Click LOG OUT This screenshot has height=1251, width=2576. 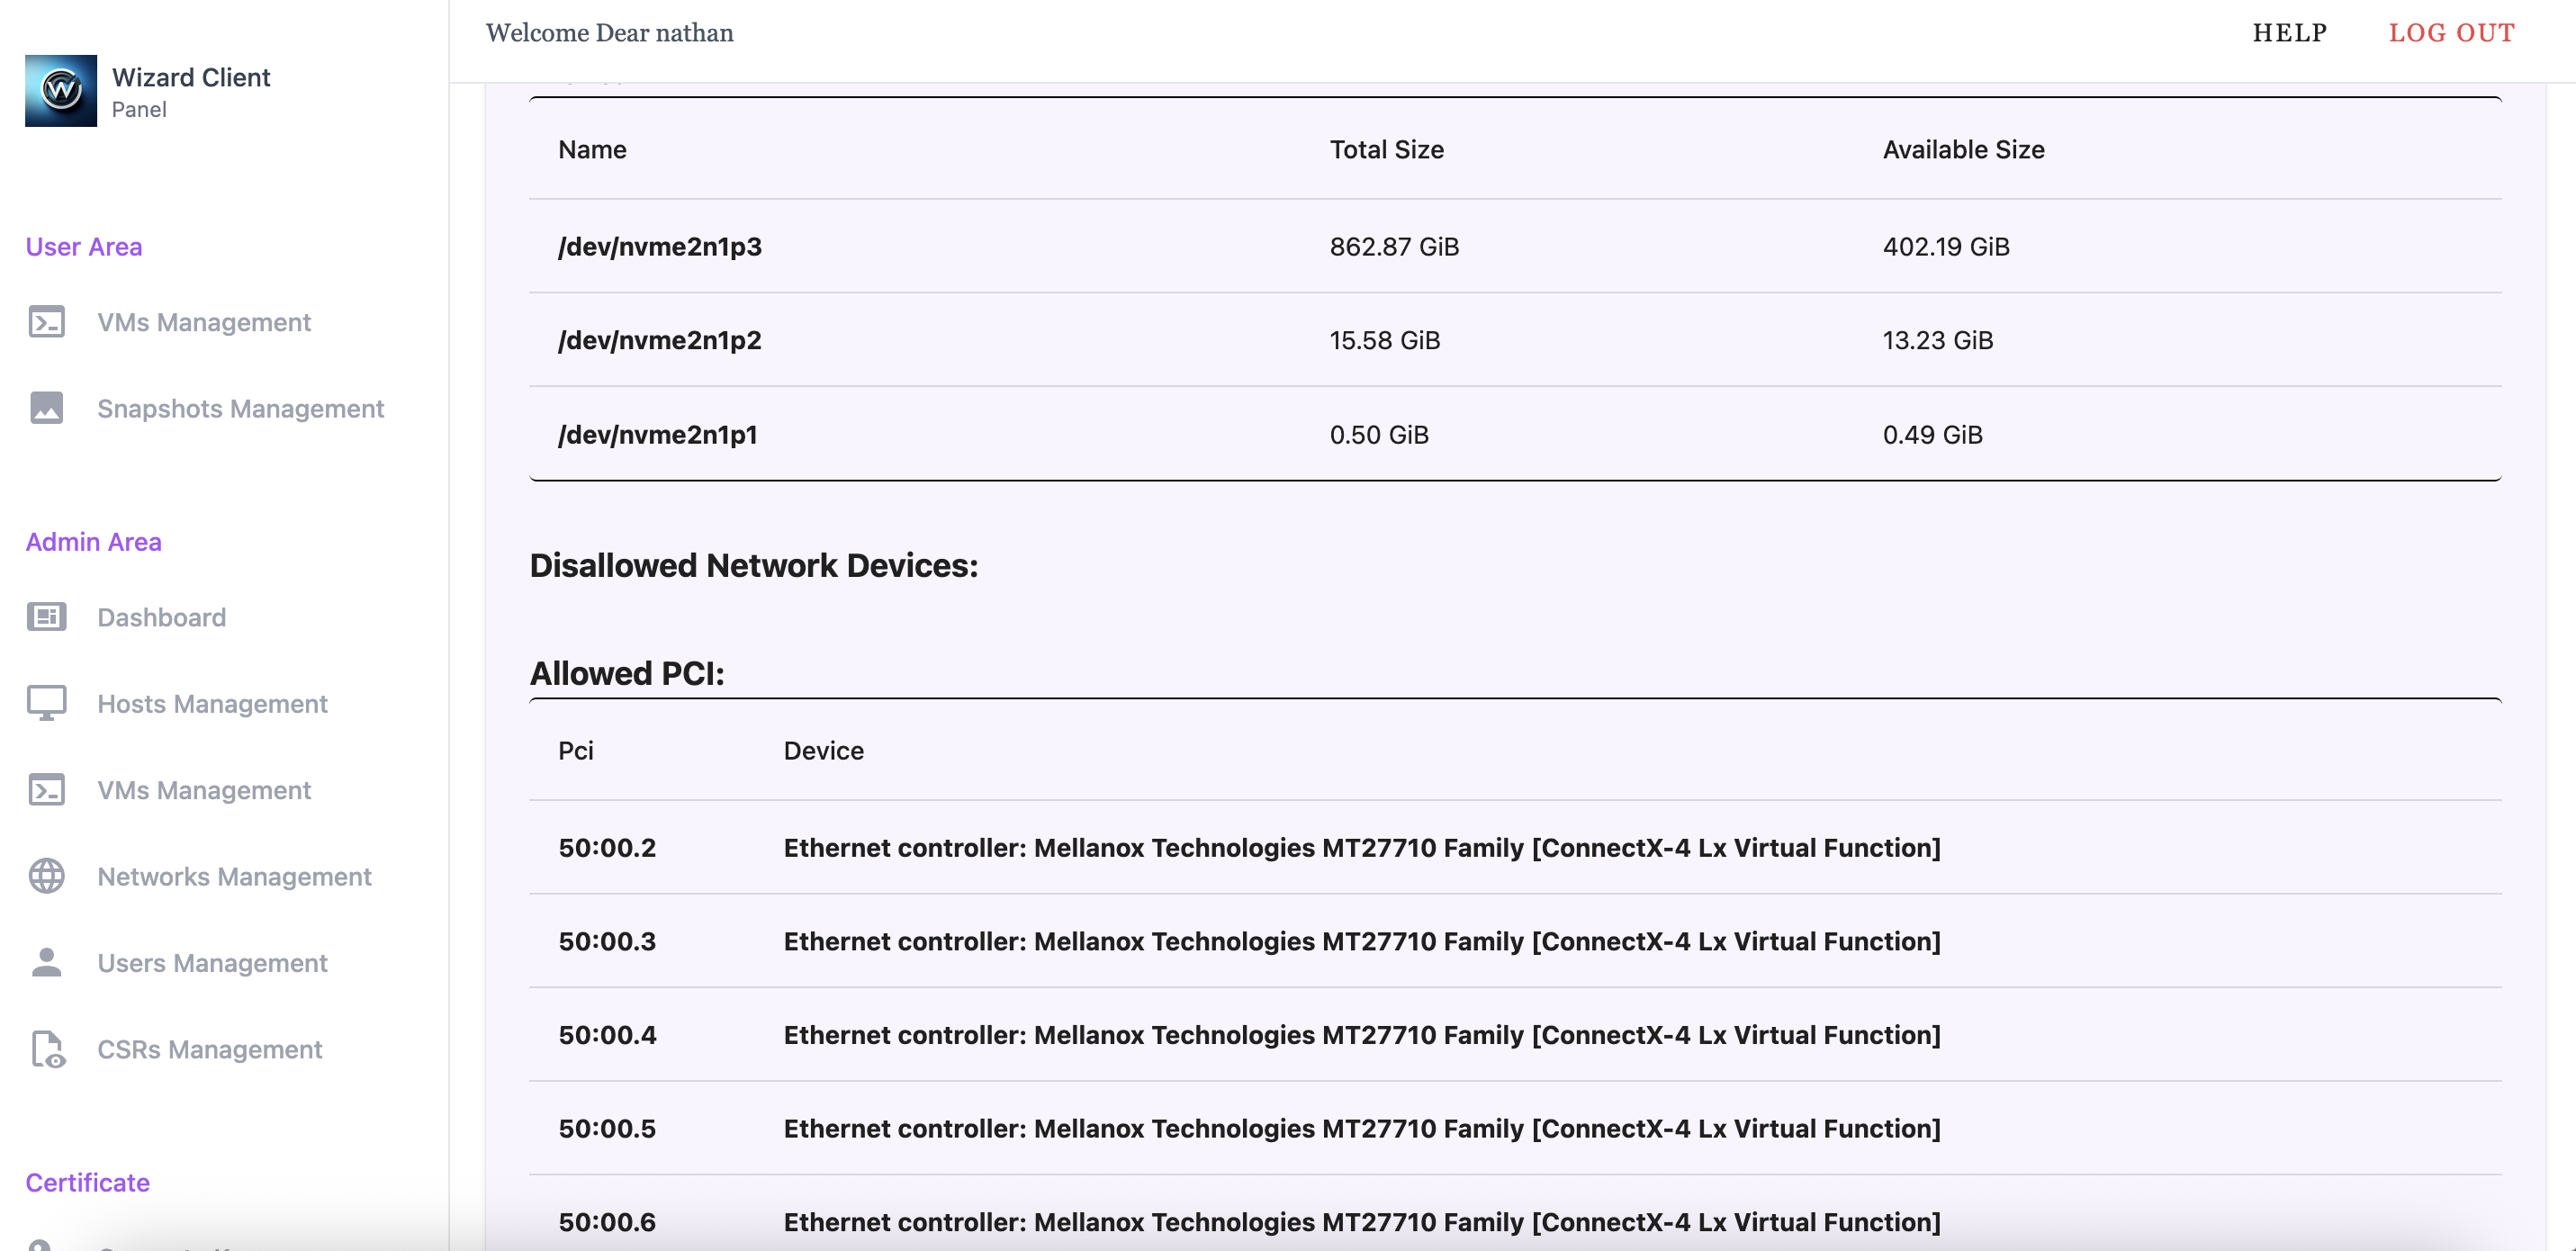coord(2452,32)
